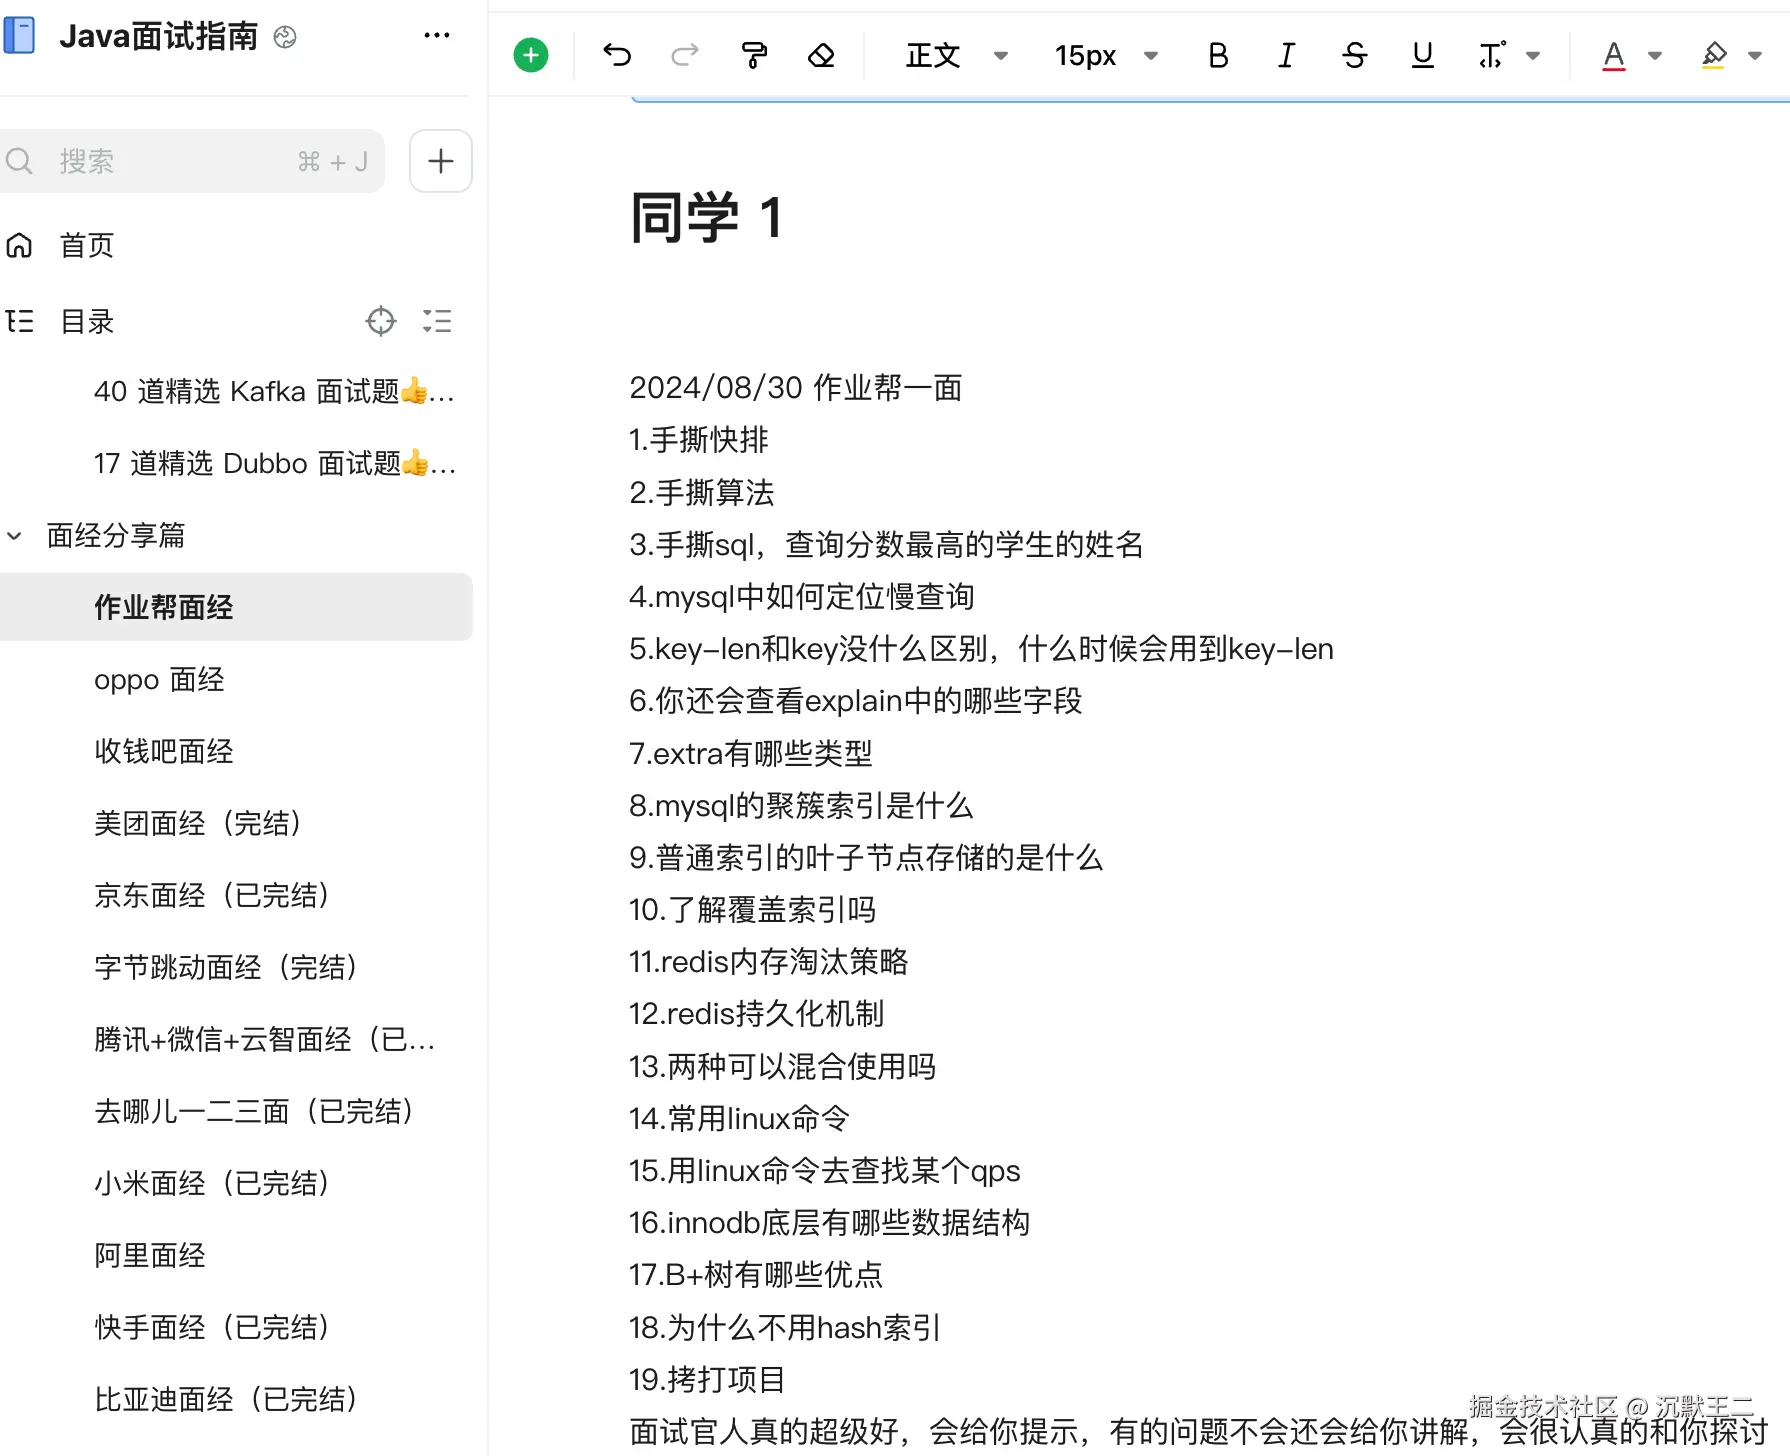Click the redo icon
1790x1456 pixels.
684,55
